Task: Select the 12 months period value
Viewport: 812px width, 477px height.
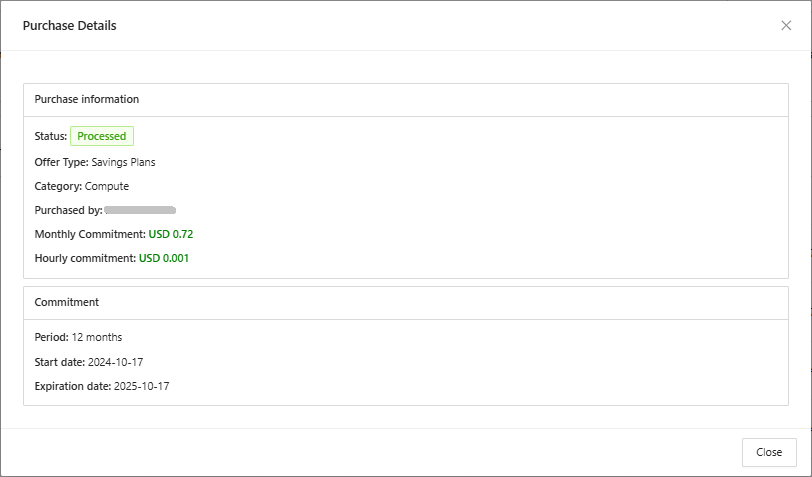Action: pyautogui.click(x=97, y=338)
